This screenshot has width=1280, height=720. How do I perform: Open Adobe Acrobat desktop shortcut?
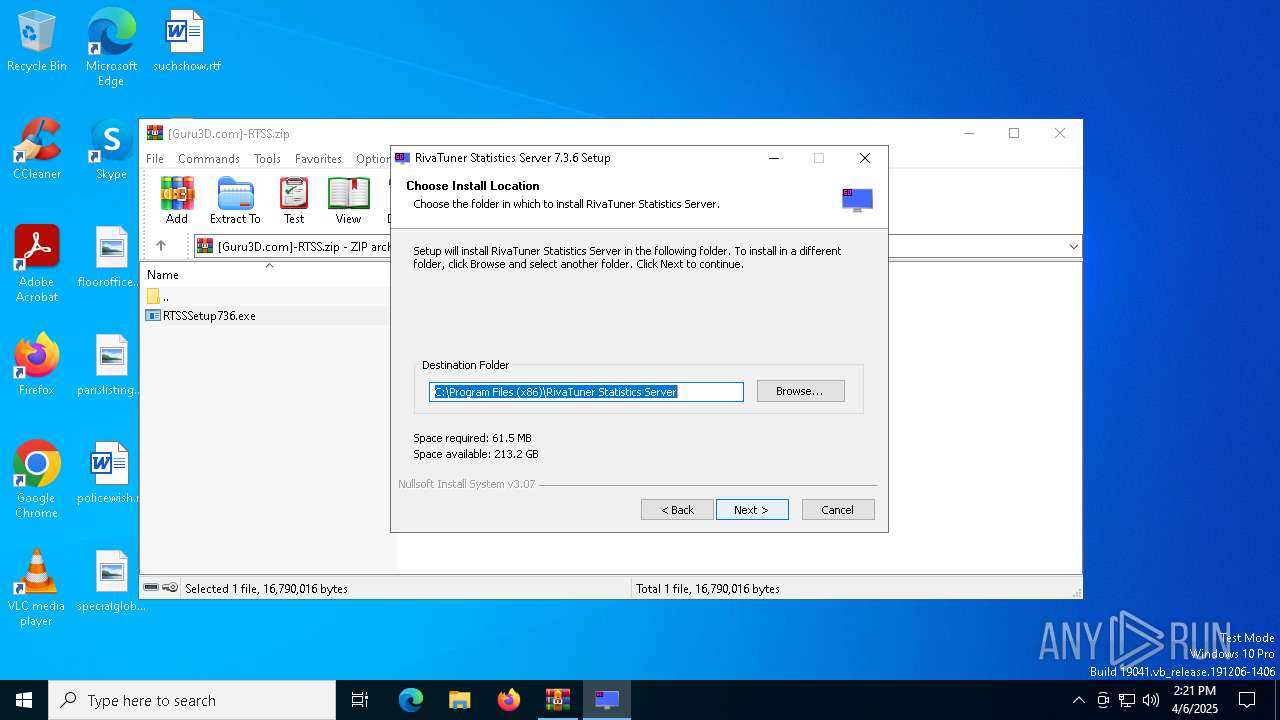(37, 264)
